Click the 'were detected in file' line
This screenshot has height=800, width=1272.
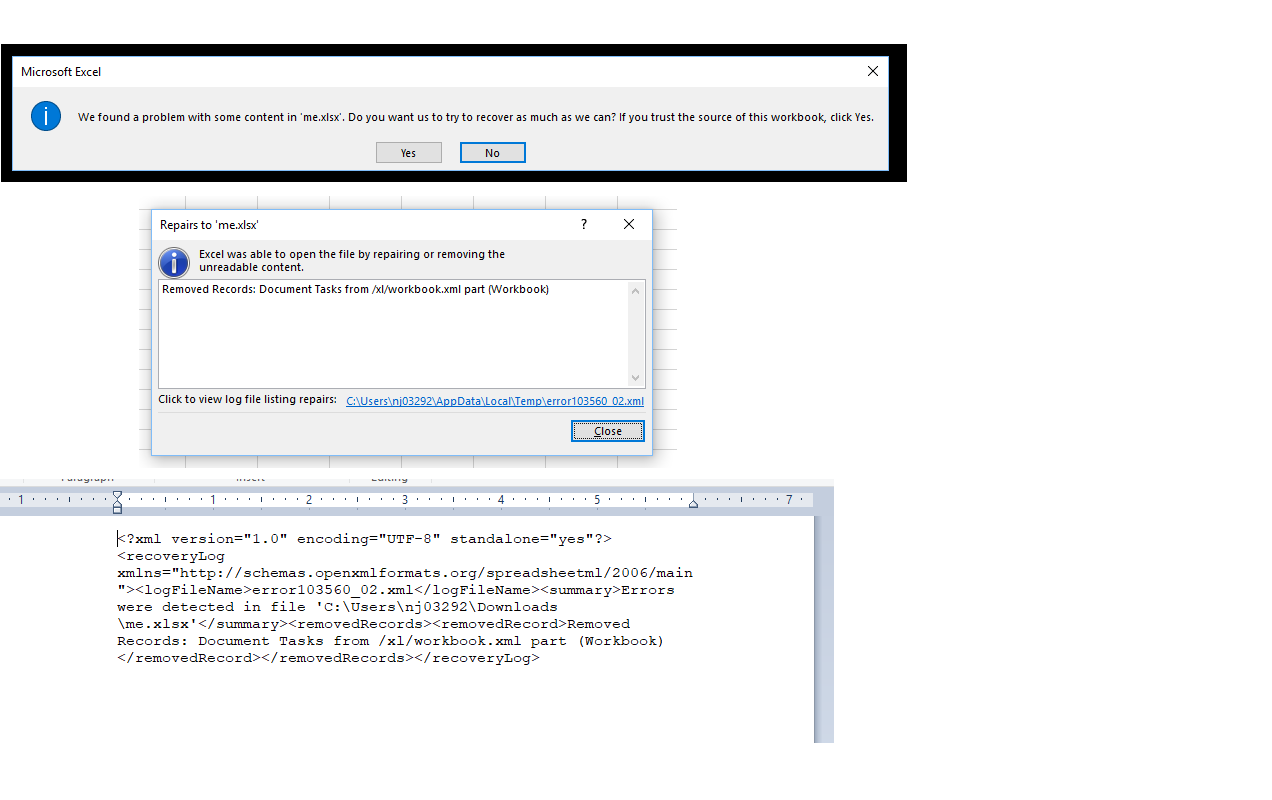click(x=337, y=607)
